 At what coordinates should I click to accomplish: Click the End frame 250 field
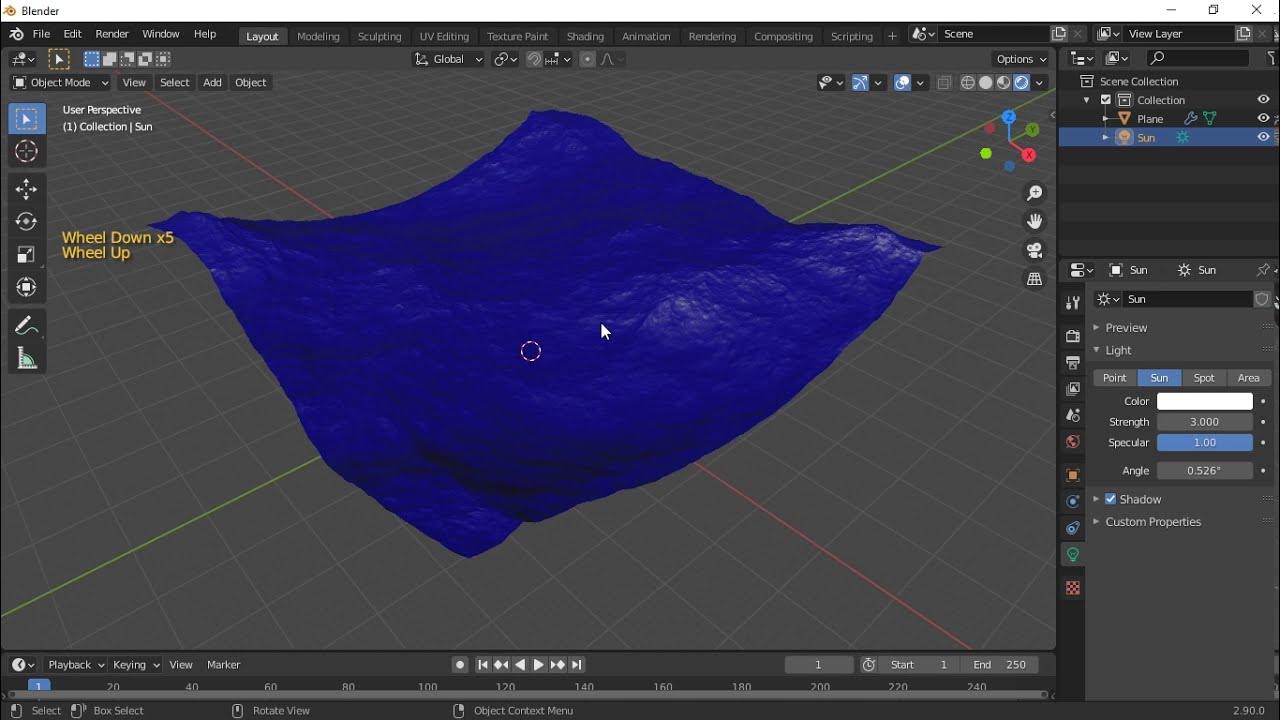point(1000,665)
